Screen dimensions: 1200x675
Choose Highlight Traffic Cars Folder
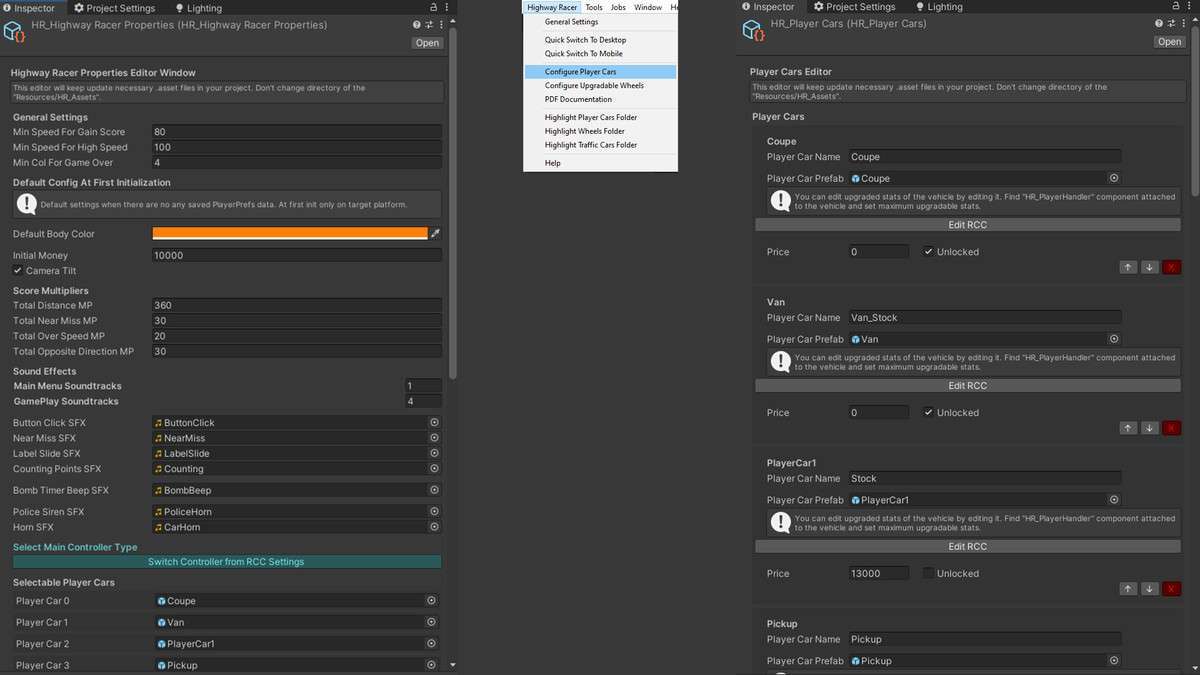coord(600,145)
